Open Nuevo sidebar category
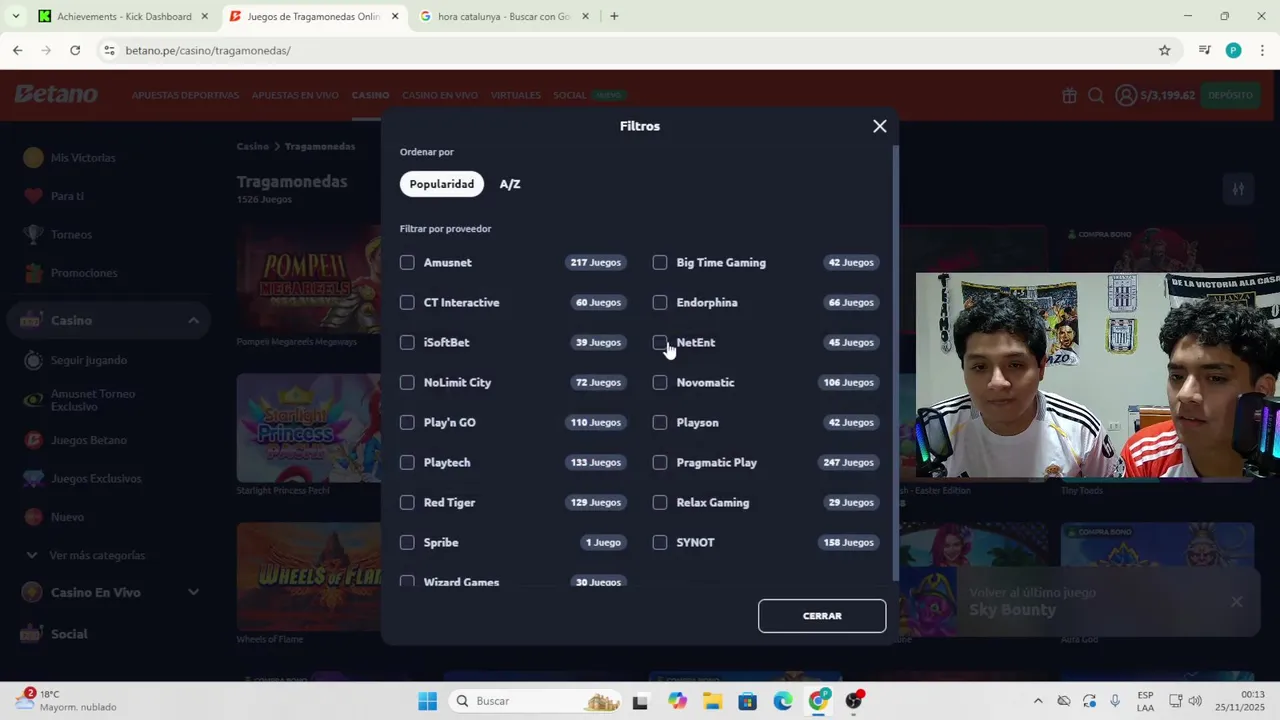 (67, 517)
